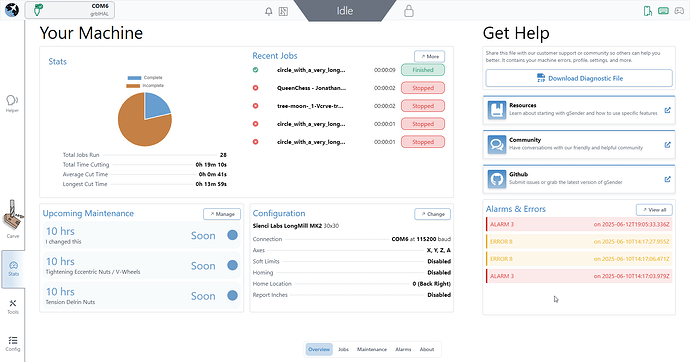This screenshot has height=362, width=690.
Task: Open the Config sidebar icon
Action: point(13,344)
